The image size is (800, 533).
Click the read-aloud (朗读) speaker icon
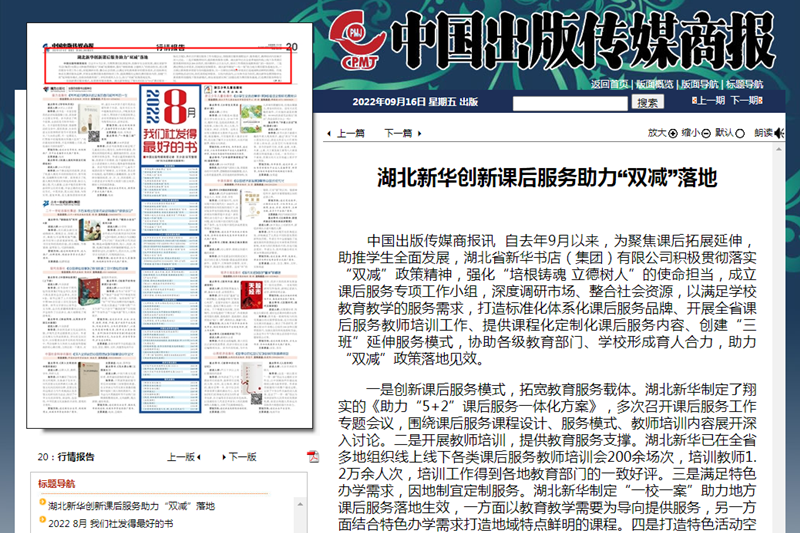click(781, 132)
